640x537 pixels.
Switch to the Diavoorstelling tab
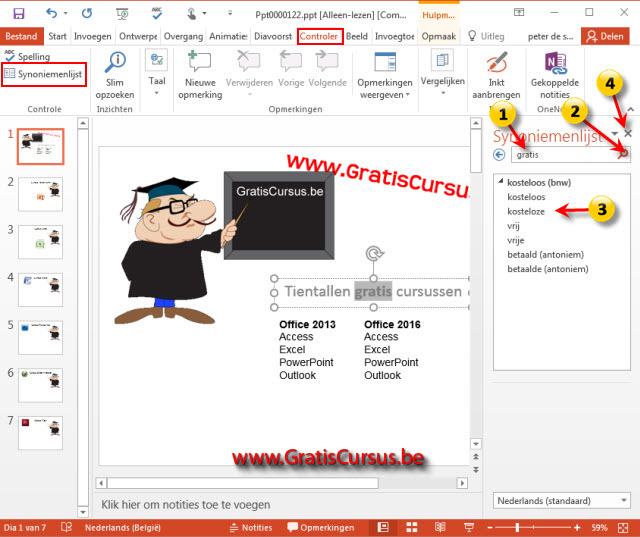click(273, 36)
